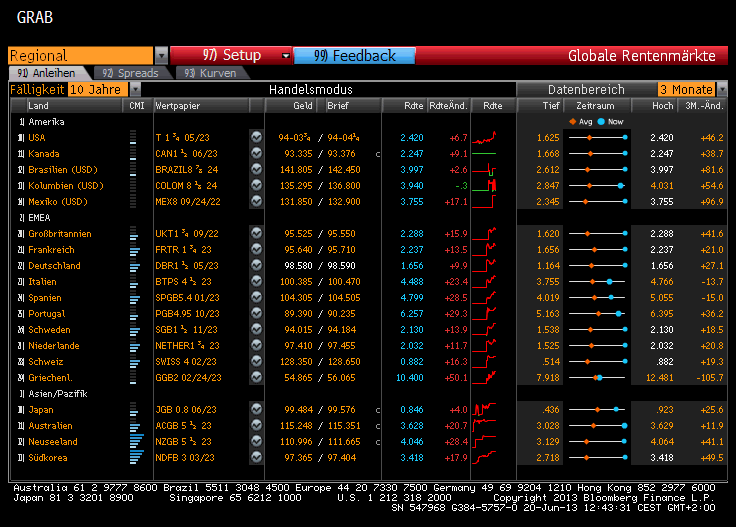Click the chart icon in Italien row

[256, 281]
